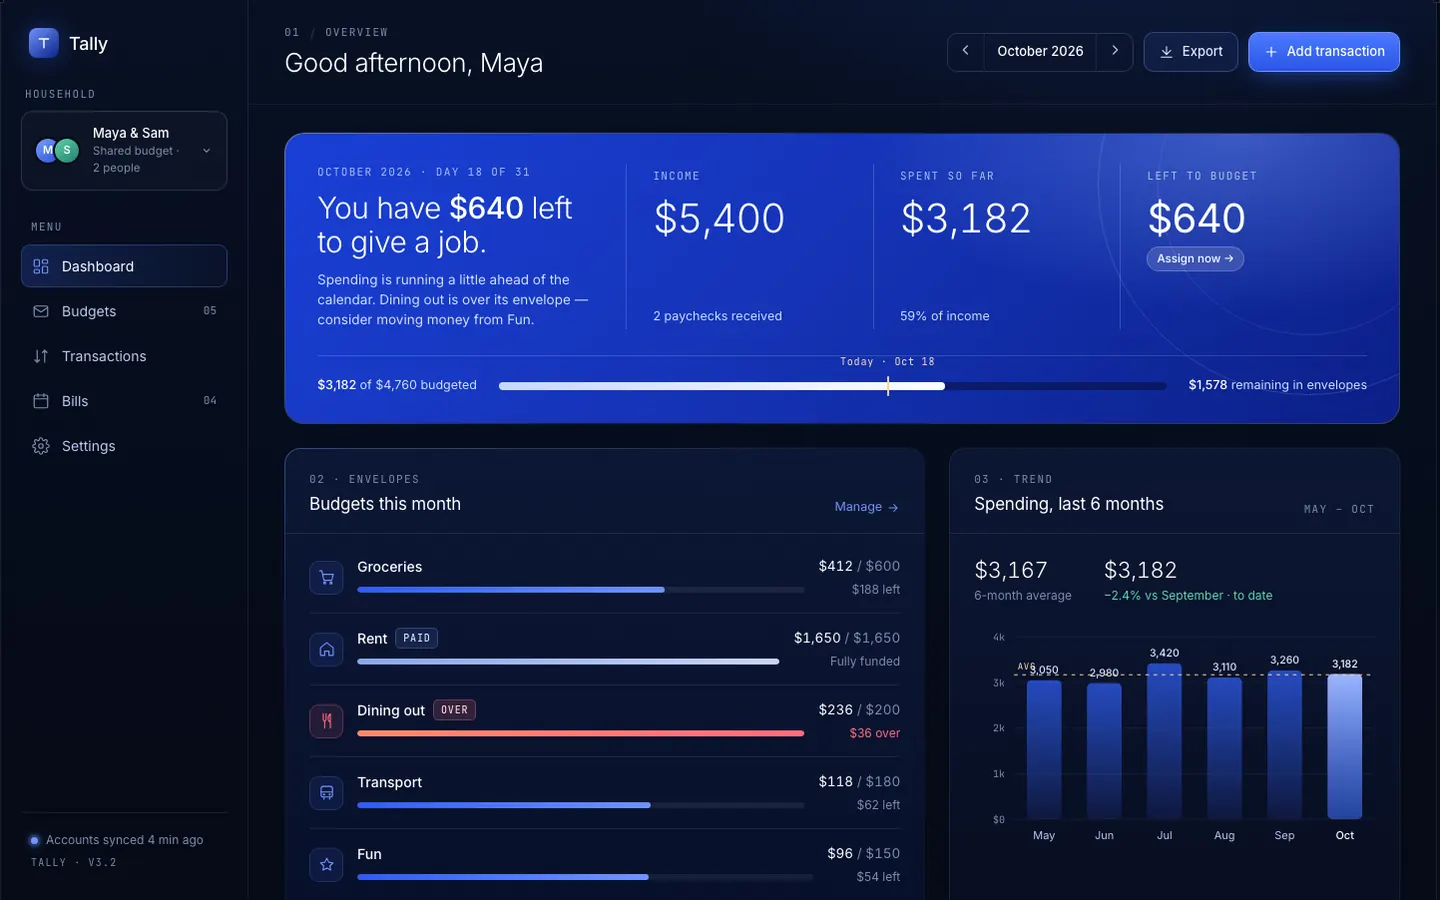The image size is (1440, 900).
Task: Click the PAID badge on Rent
Action: 417,638
